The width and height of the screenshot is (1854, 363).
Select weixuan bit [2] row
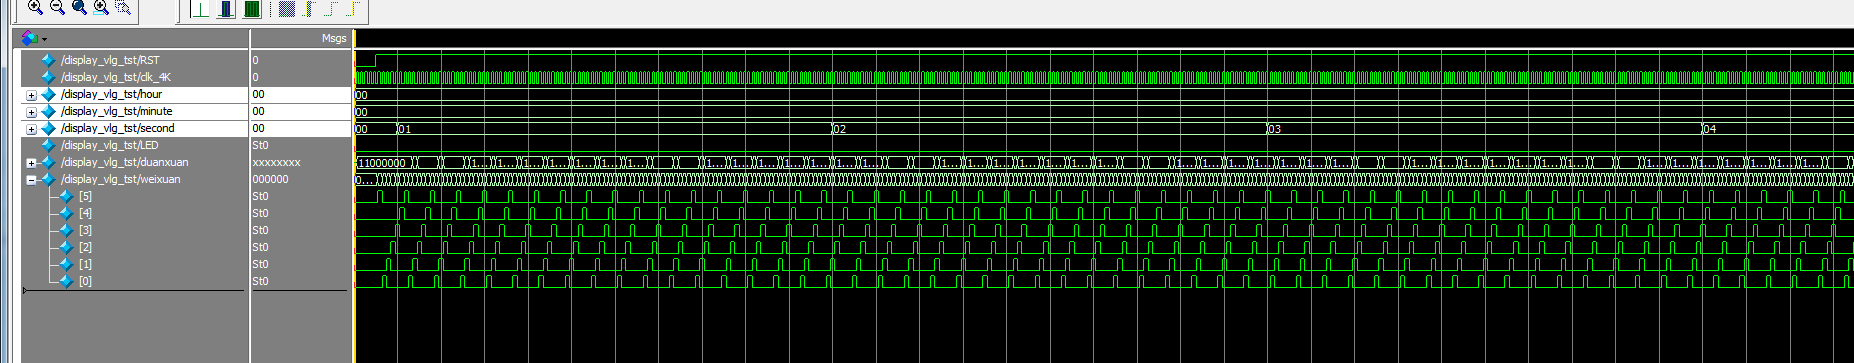coord(85,247)
